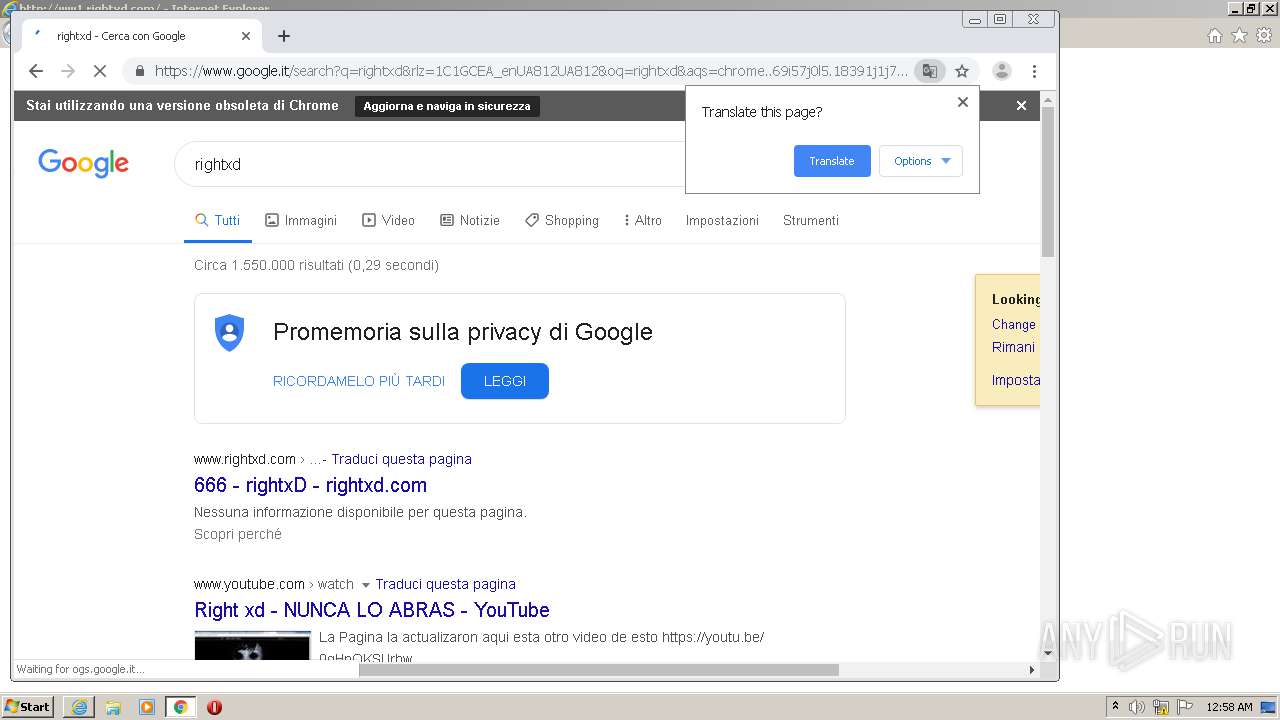The width and height of the screenshot is (1280, 720).
Task: Select the Video search tab
Action: click(x=388, y=220)
